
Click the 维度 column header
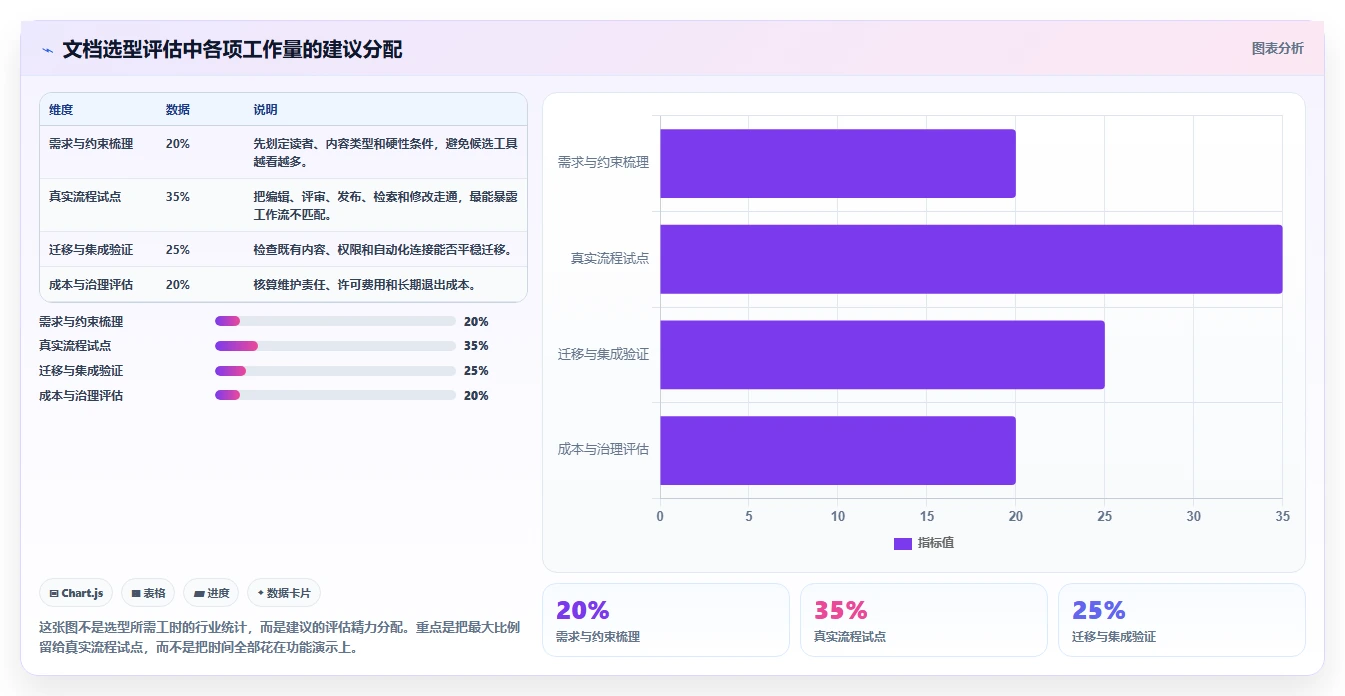[x=61, y=110]
